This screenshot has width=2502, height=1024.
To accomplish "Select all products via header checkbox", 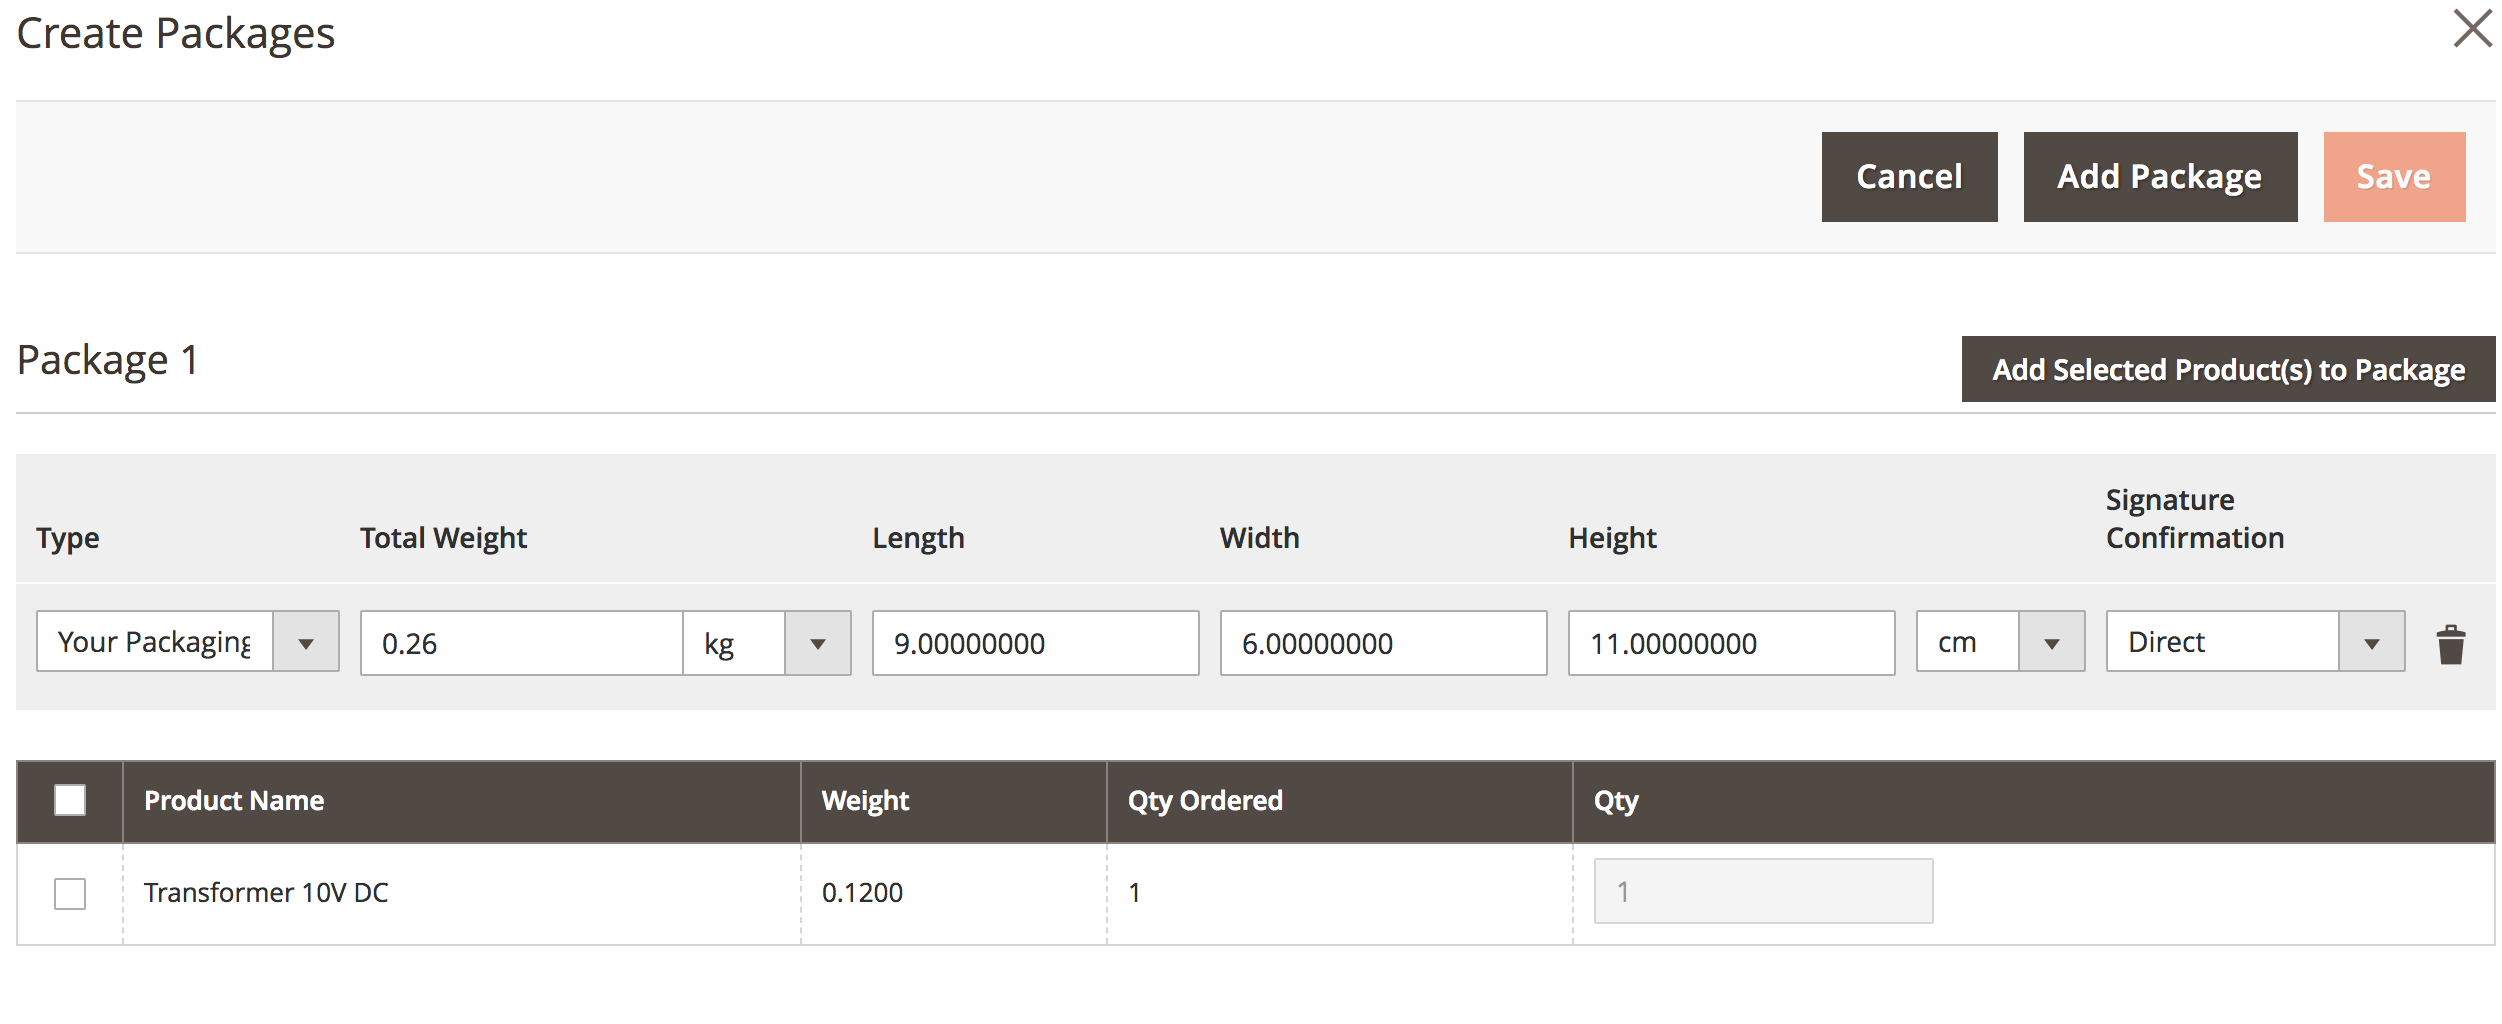I will 70,800.
